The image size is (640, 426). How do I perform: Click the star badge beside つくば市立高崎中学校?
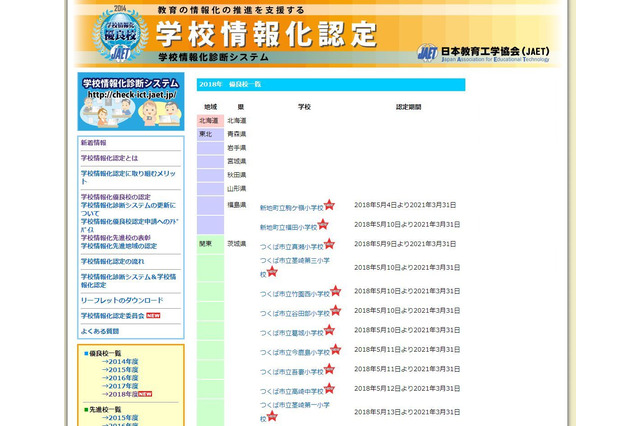[329, 388]
